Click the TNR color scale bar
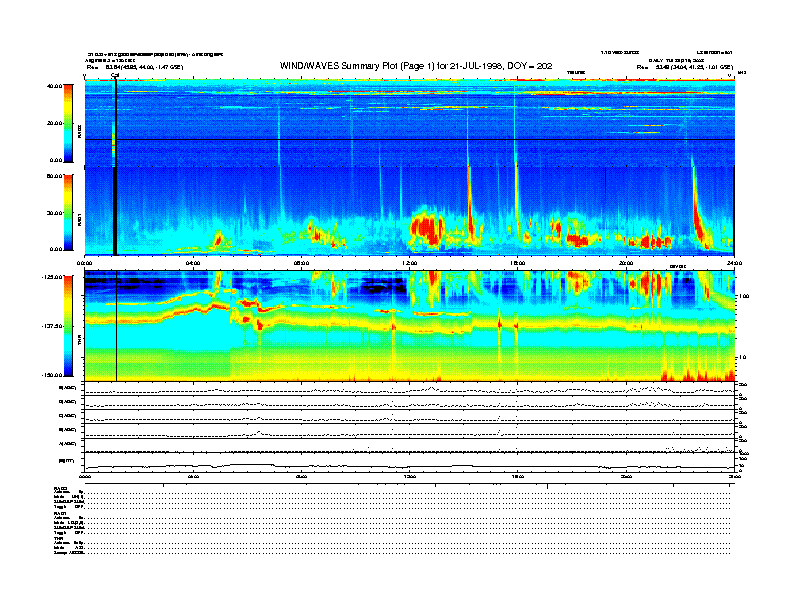 pos(68,326)
